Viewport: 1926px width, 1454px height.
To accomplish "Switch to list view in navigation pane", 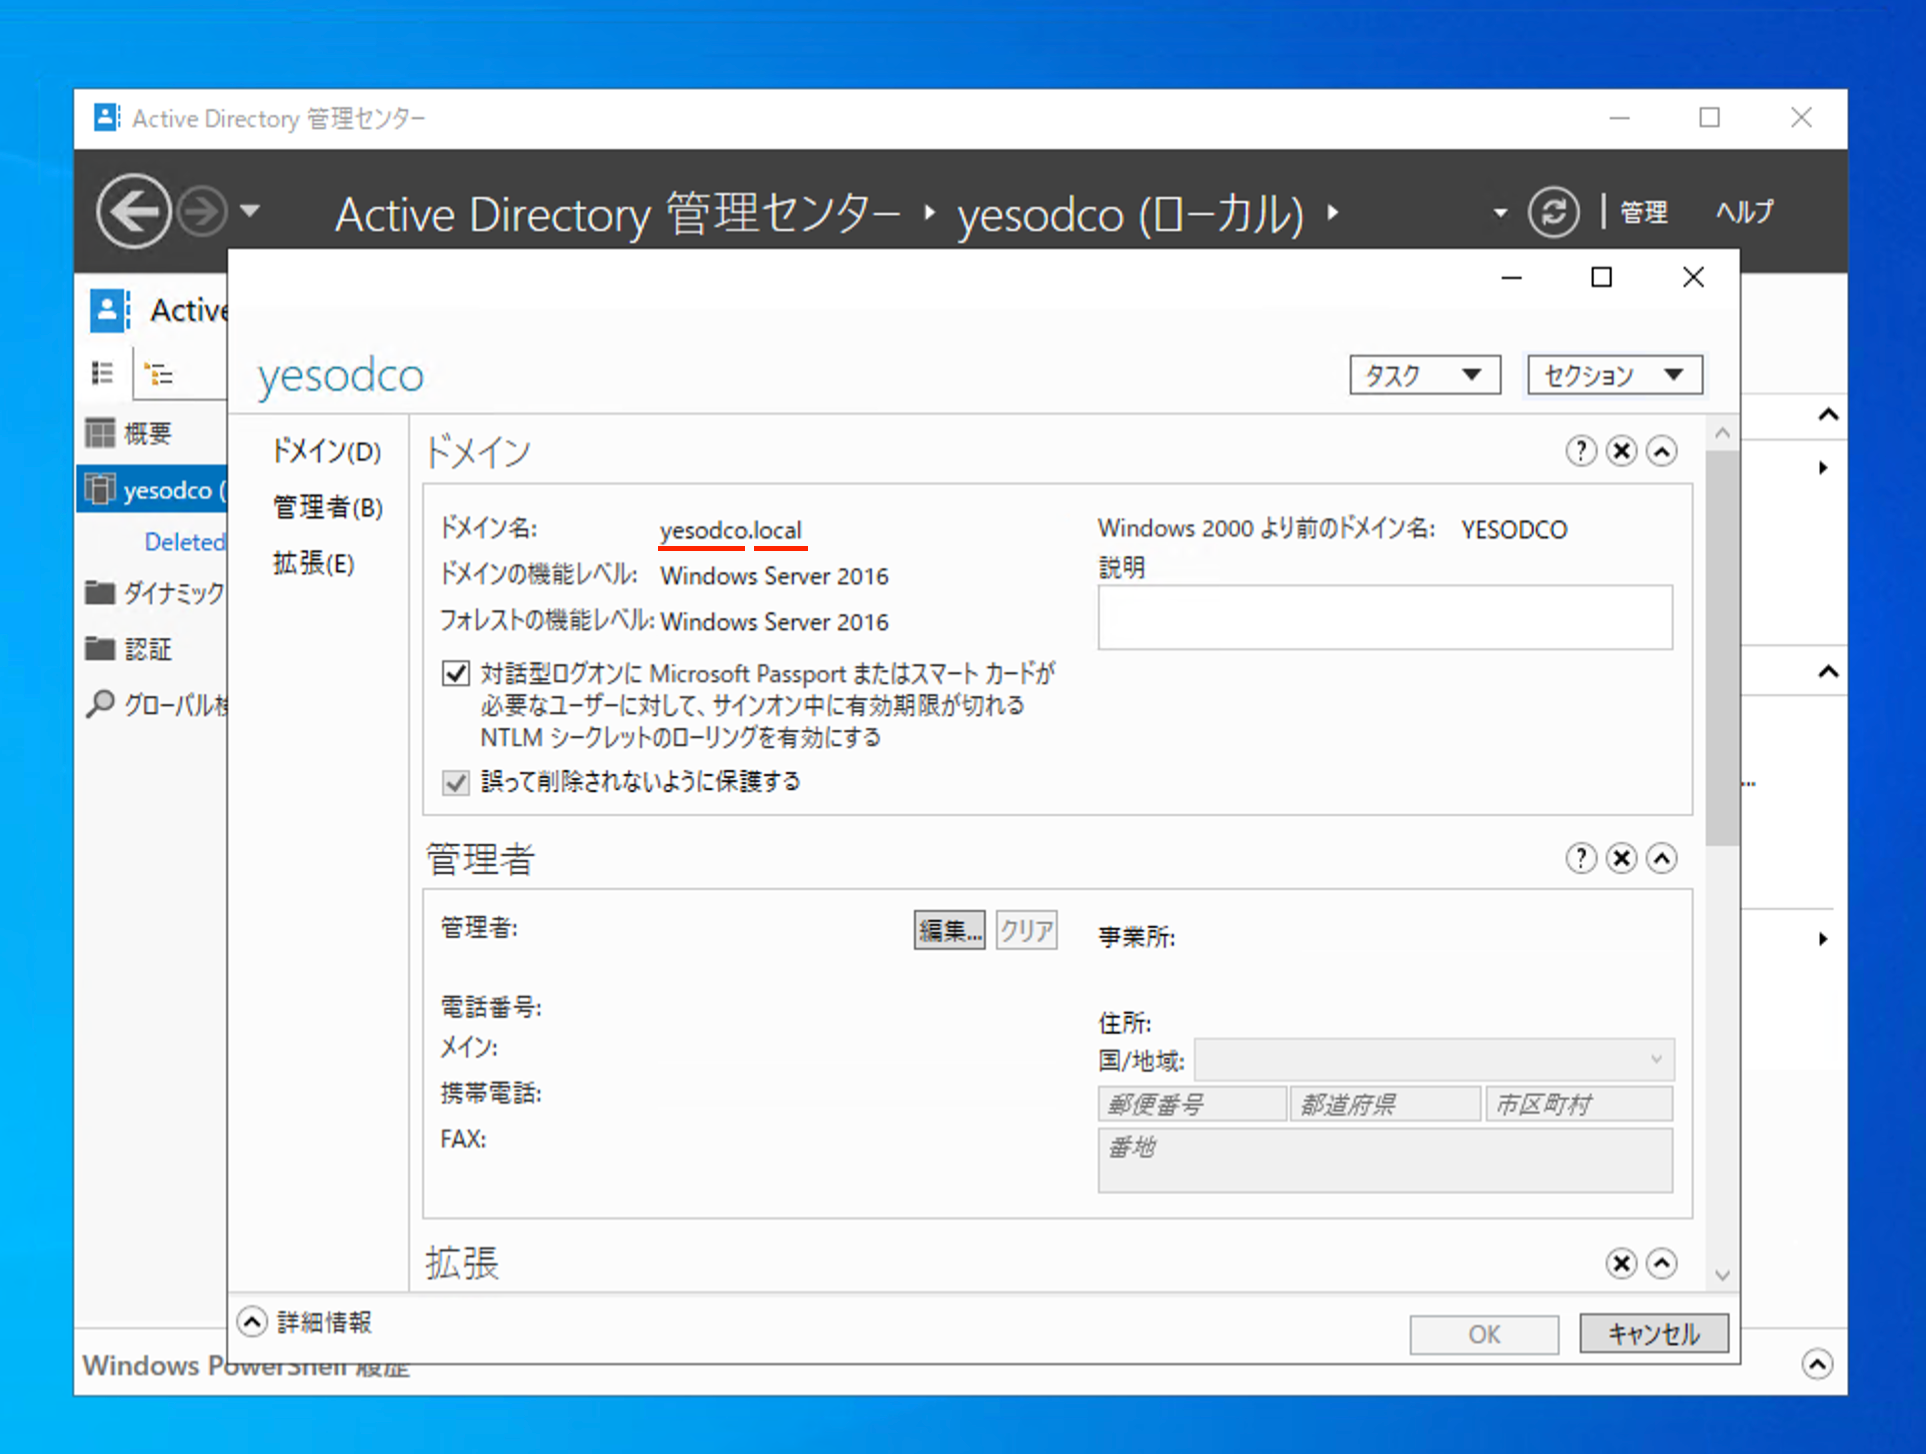I will click(102, 373).
